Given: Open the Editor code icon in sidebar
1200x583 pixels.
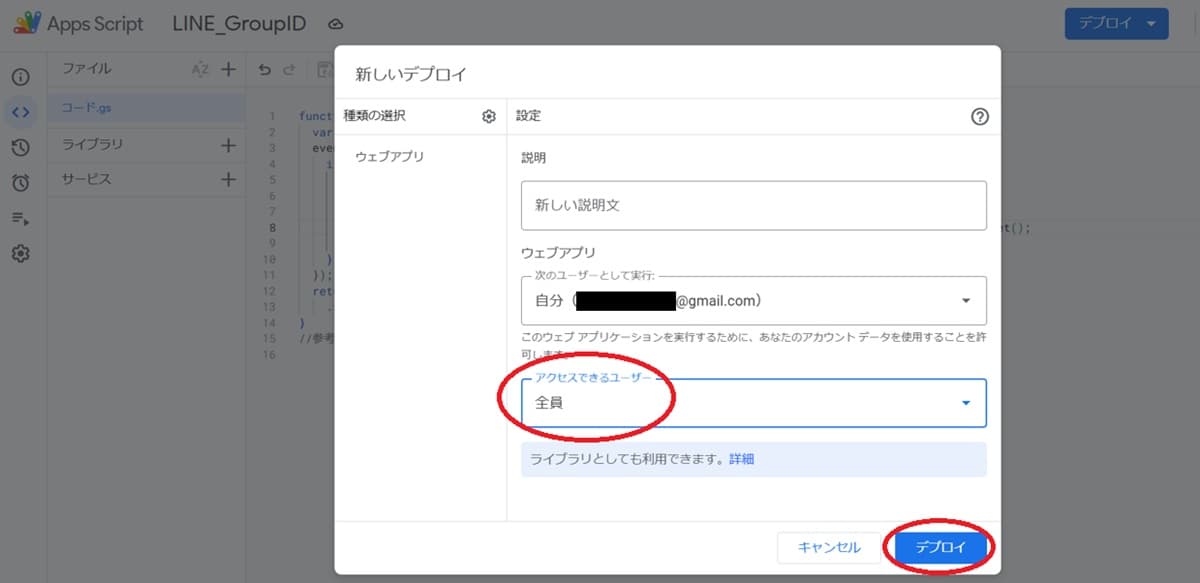Looking at the screenshot, I should (20, 112).
